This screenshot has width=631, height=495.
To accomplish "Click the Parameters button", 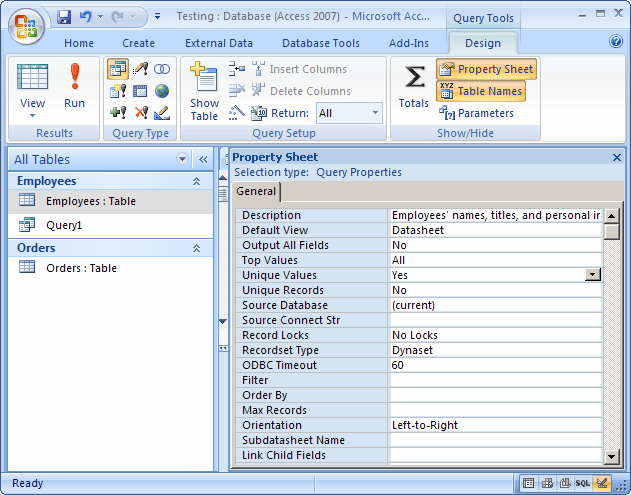I will click(476, 113).
